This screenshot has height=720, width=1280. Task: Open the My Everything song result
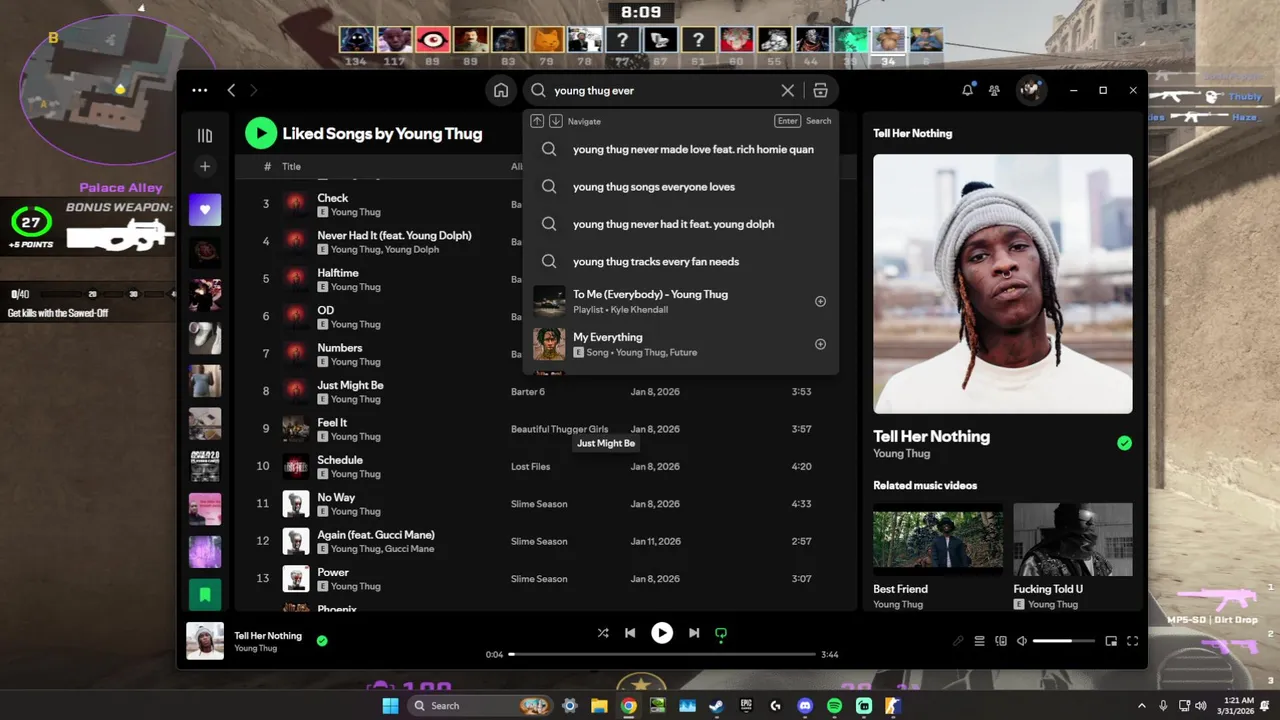[680, 344]
